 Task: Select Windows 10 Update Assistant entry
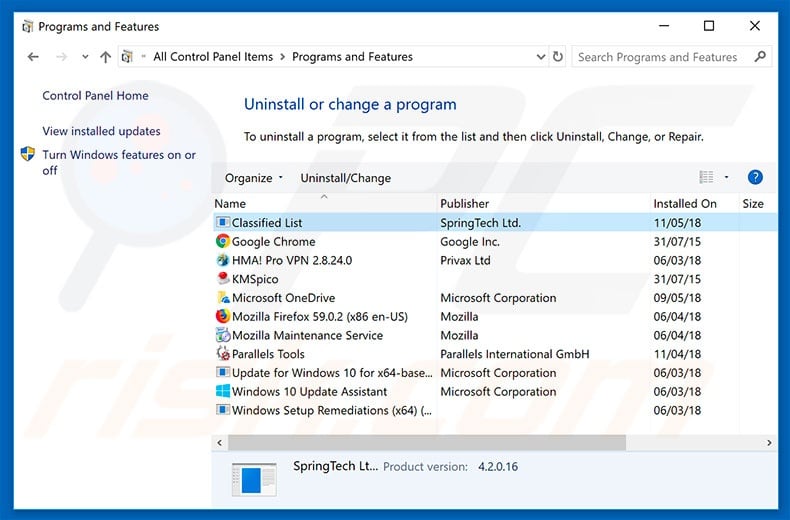[309, 391]
